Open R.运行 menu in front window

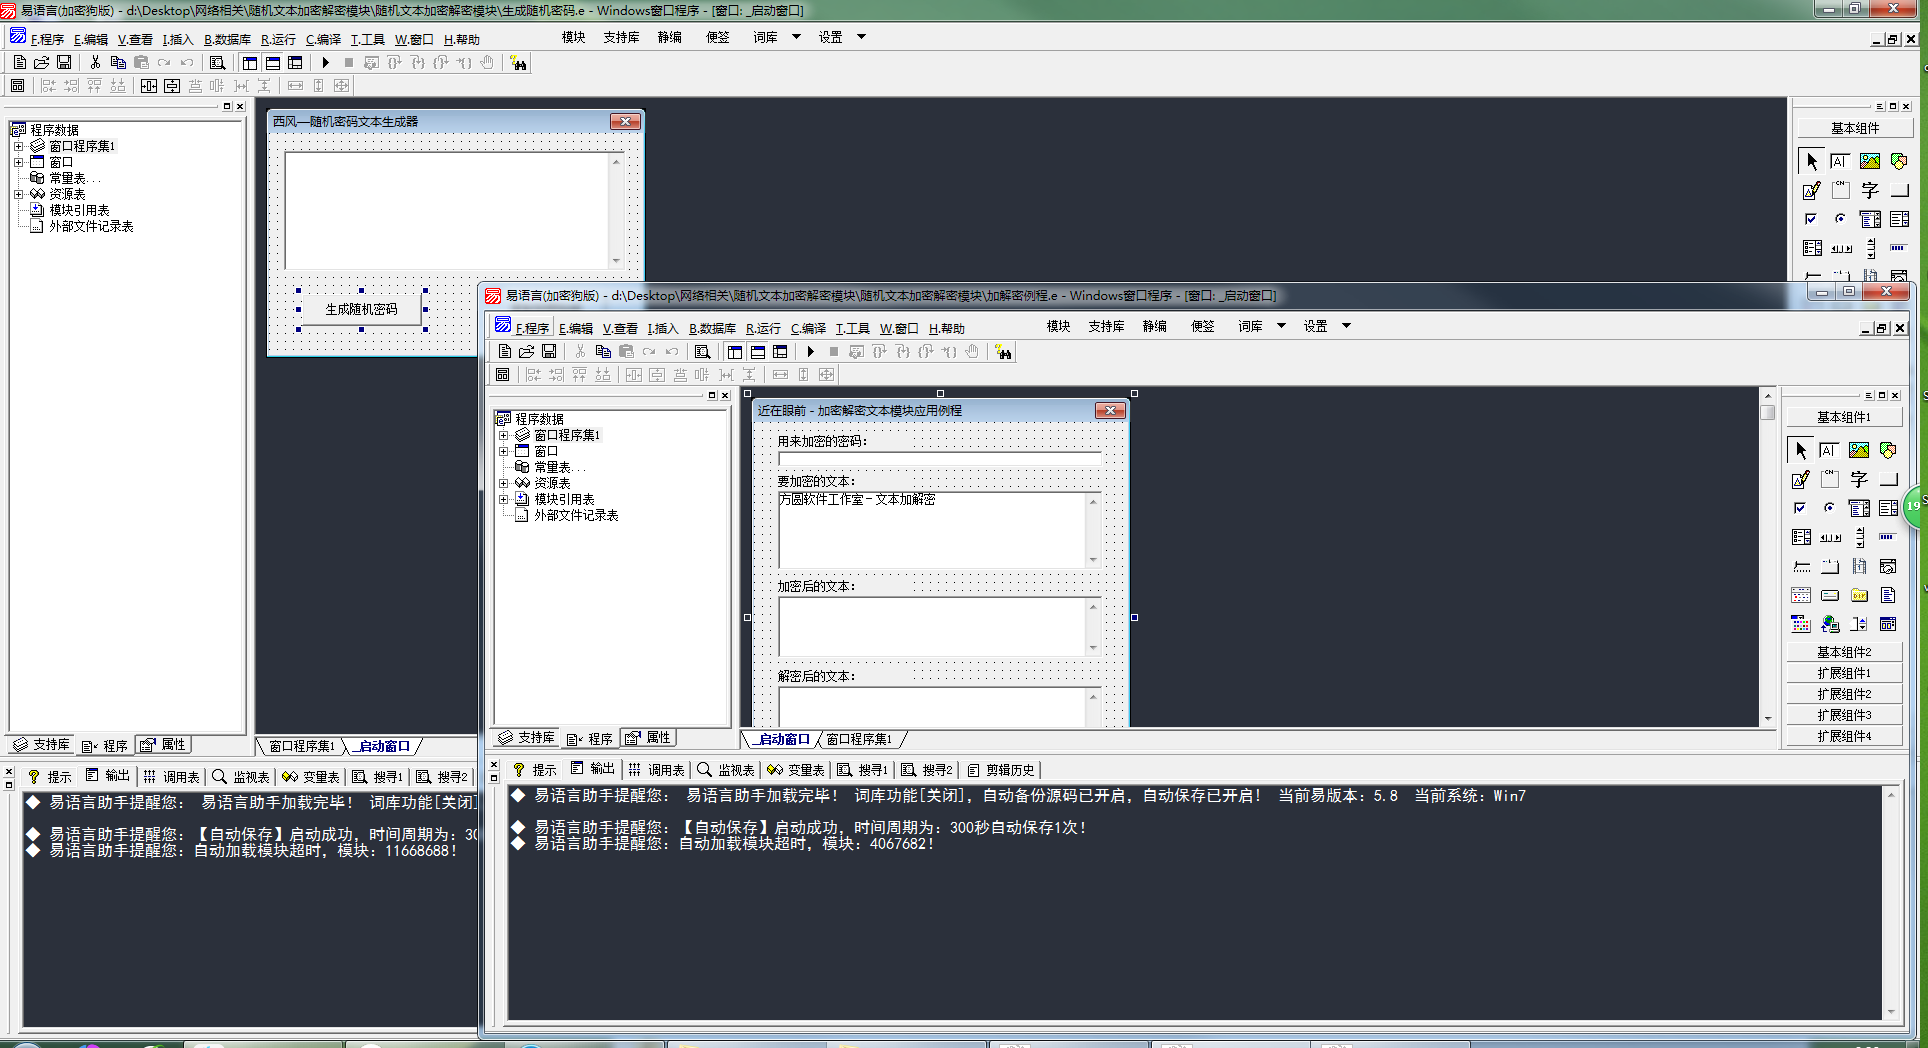(x=763, y=328)
